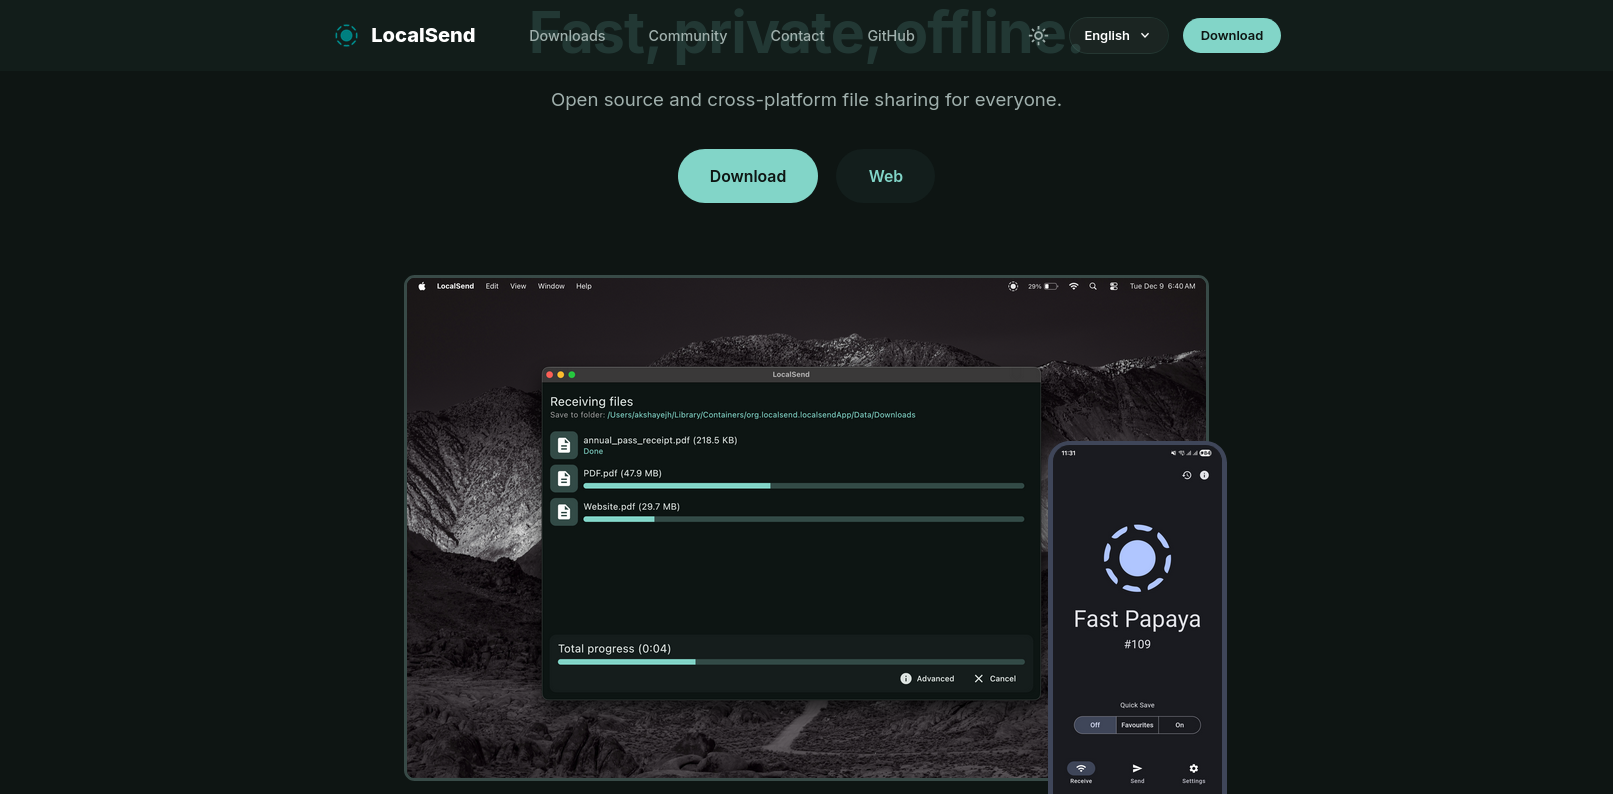
Task: Open the LocalSend menu in the macOS menu bar
Action: pyautogui.click(x=455, y=286)
